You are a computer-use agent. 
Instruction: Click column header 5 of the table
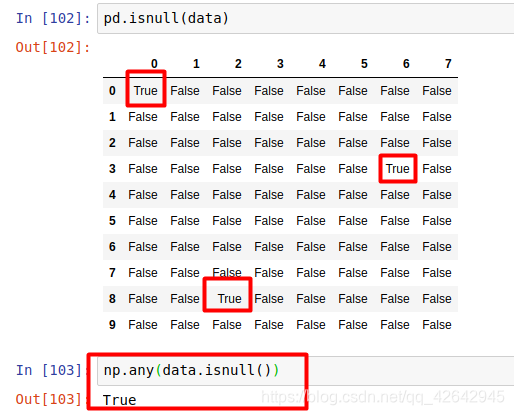point(364,64)
